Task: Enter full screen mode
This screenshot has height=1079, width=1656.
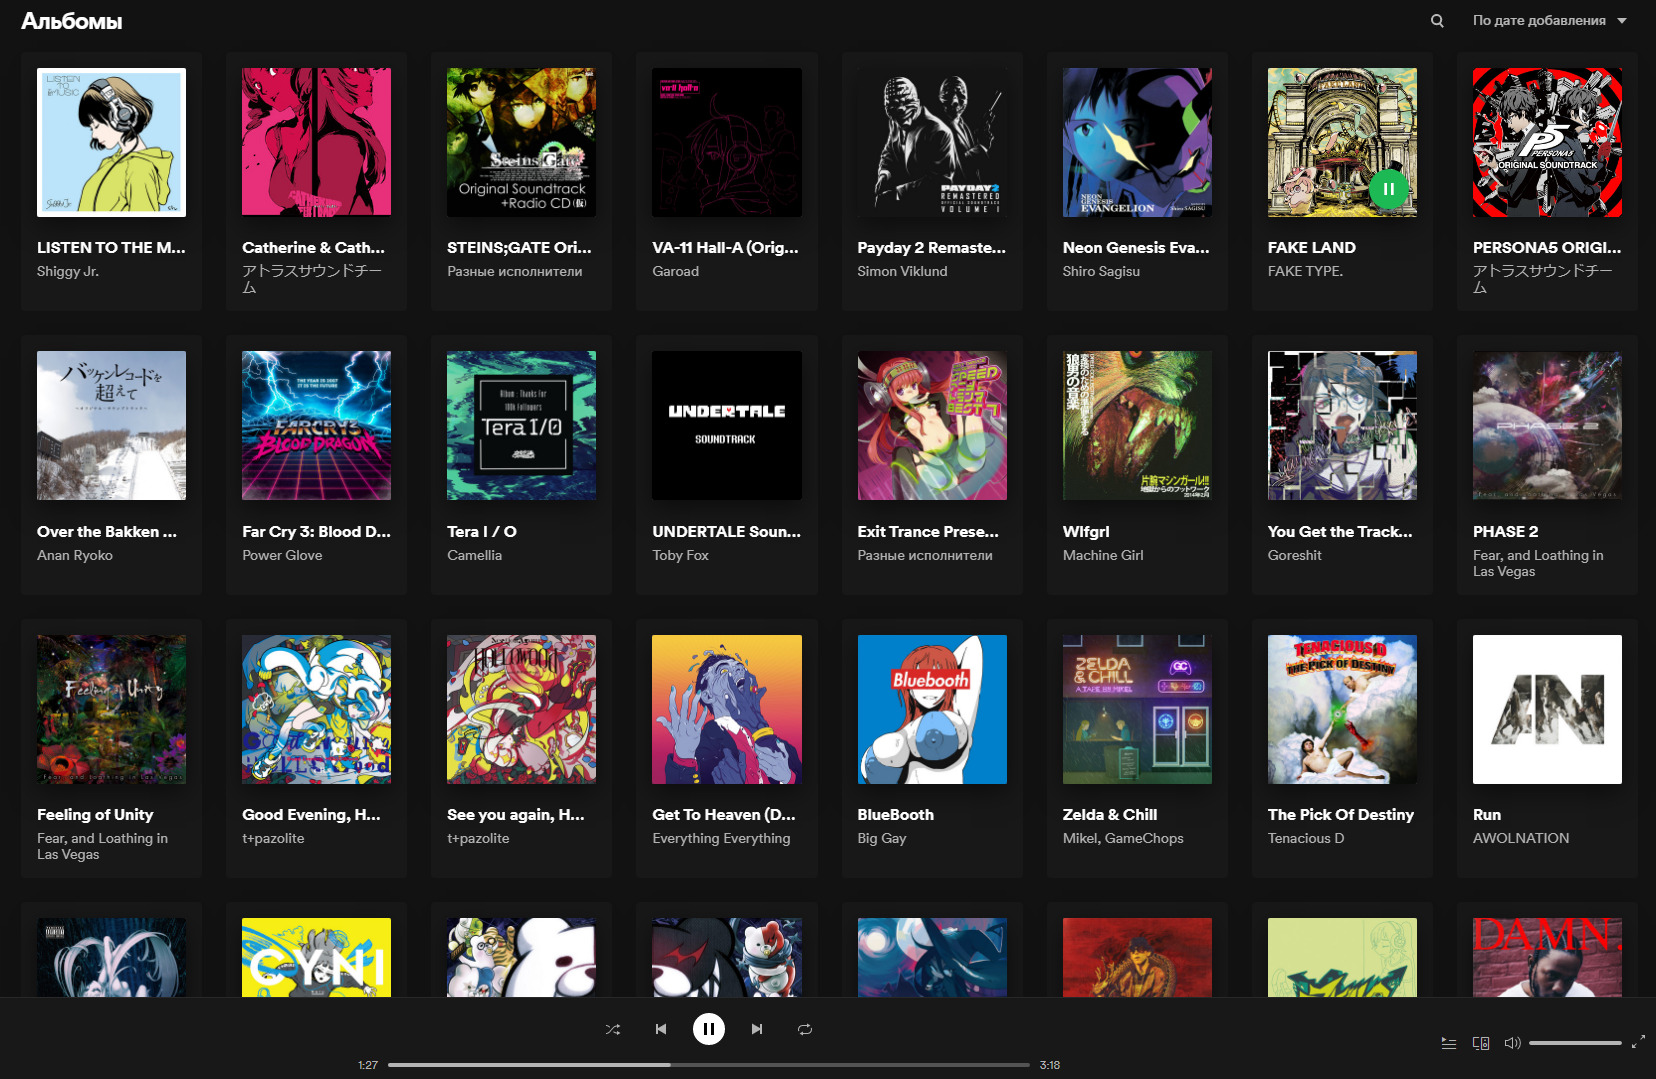Action: 1638,1042
